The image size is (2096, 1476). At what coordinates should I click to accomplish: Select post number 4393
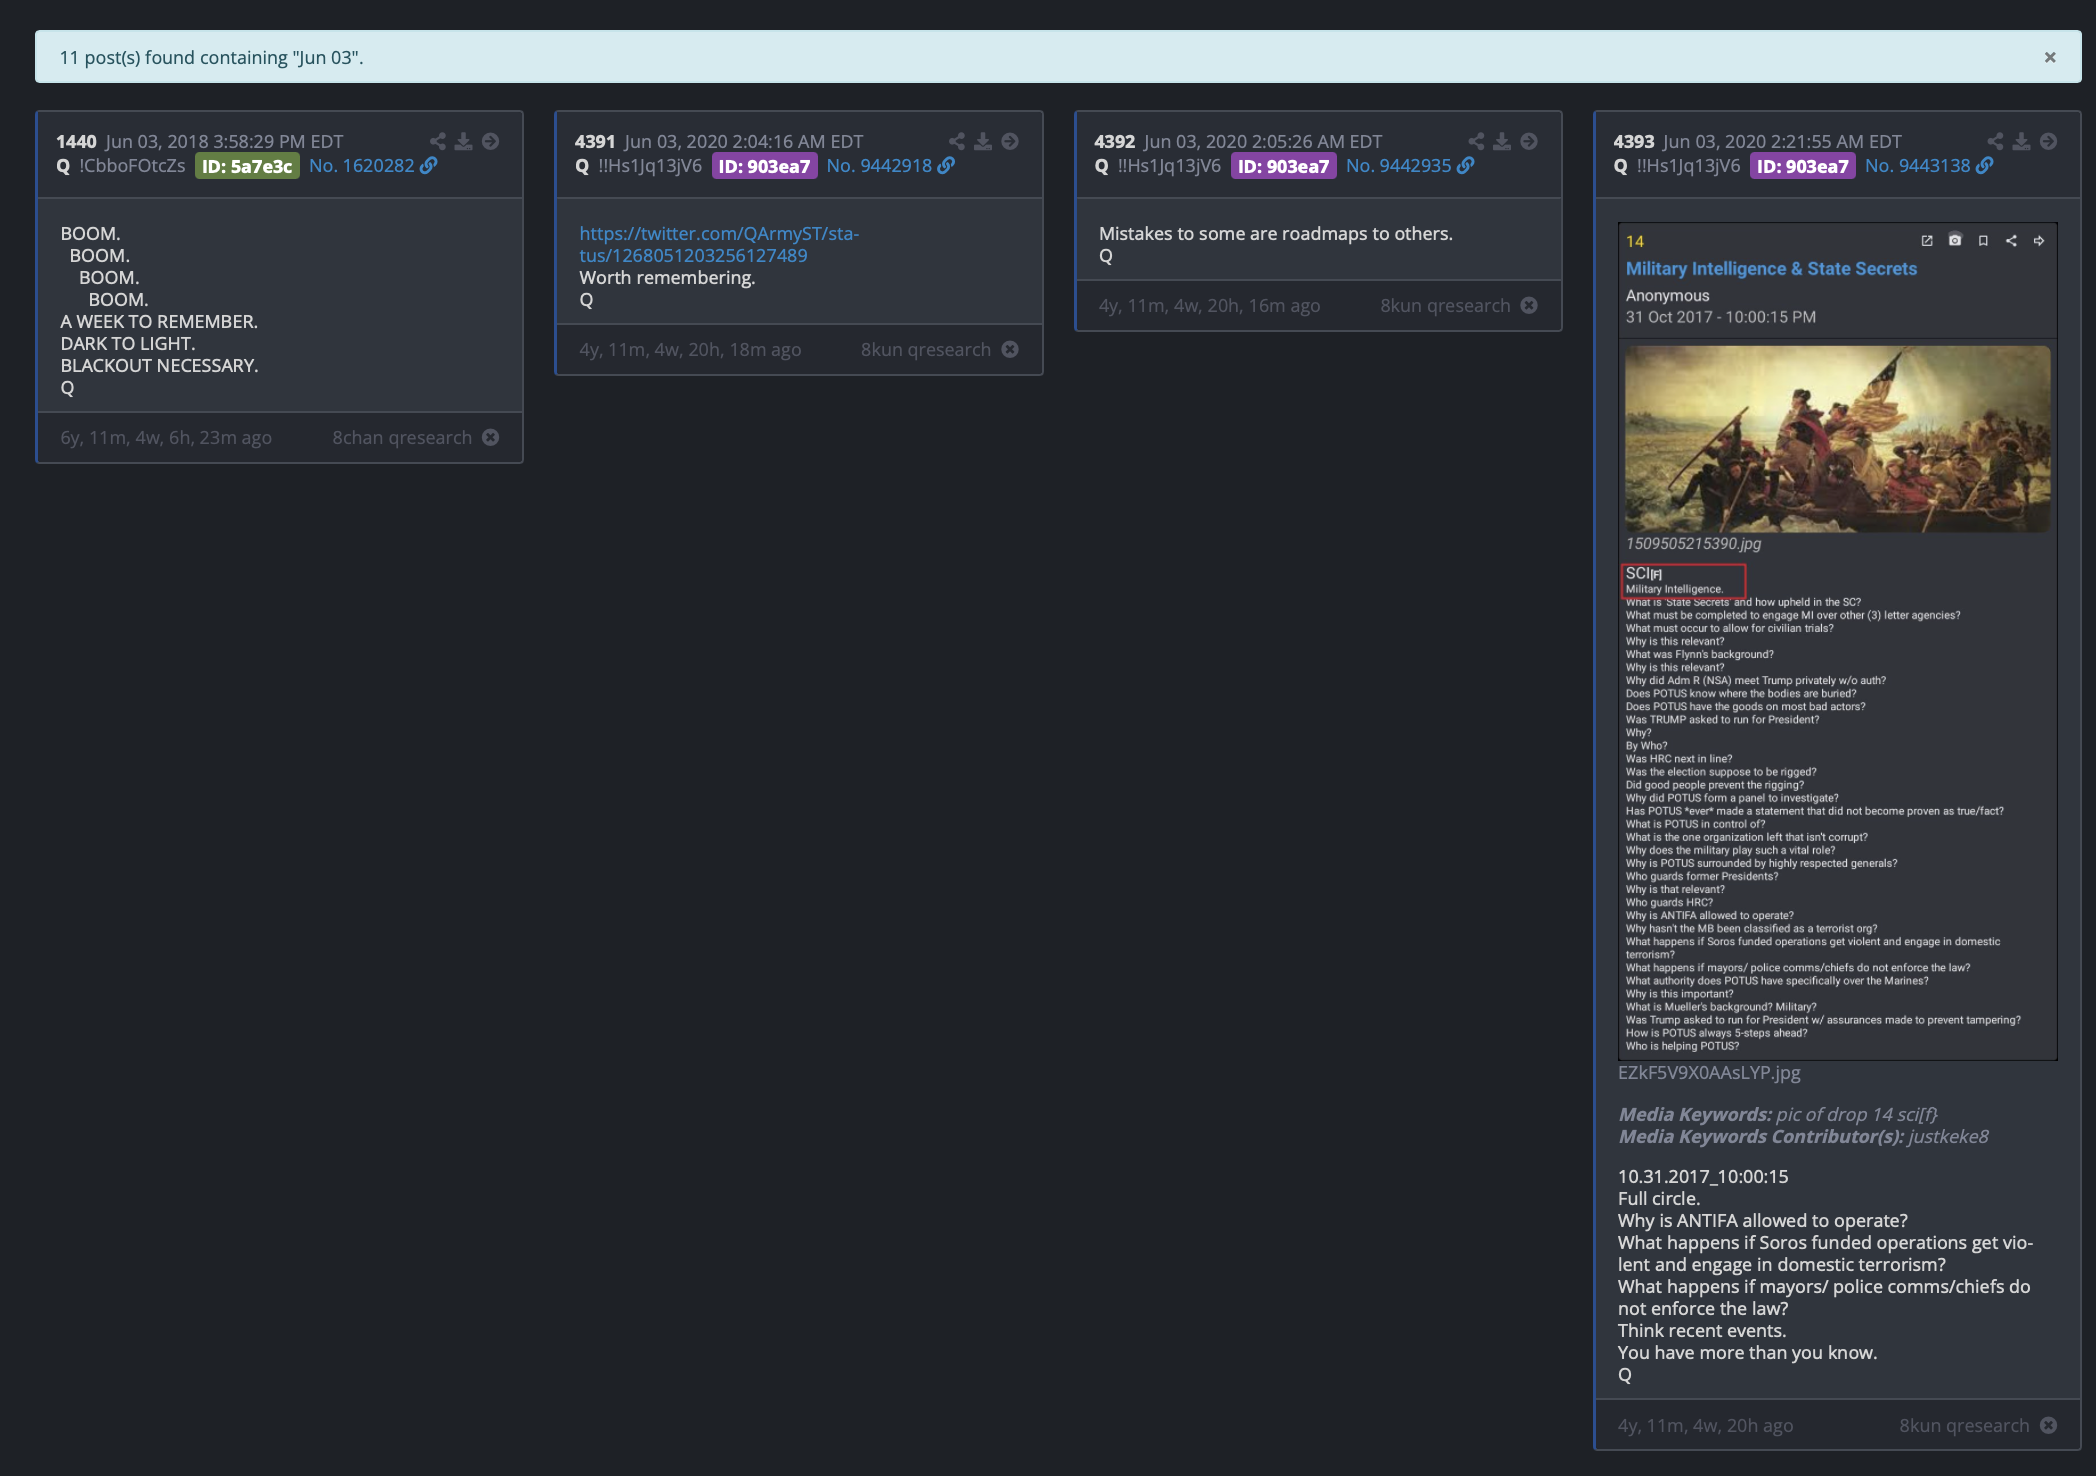click(x=1634, y=142)
